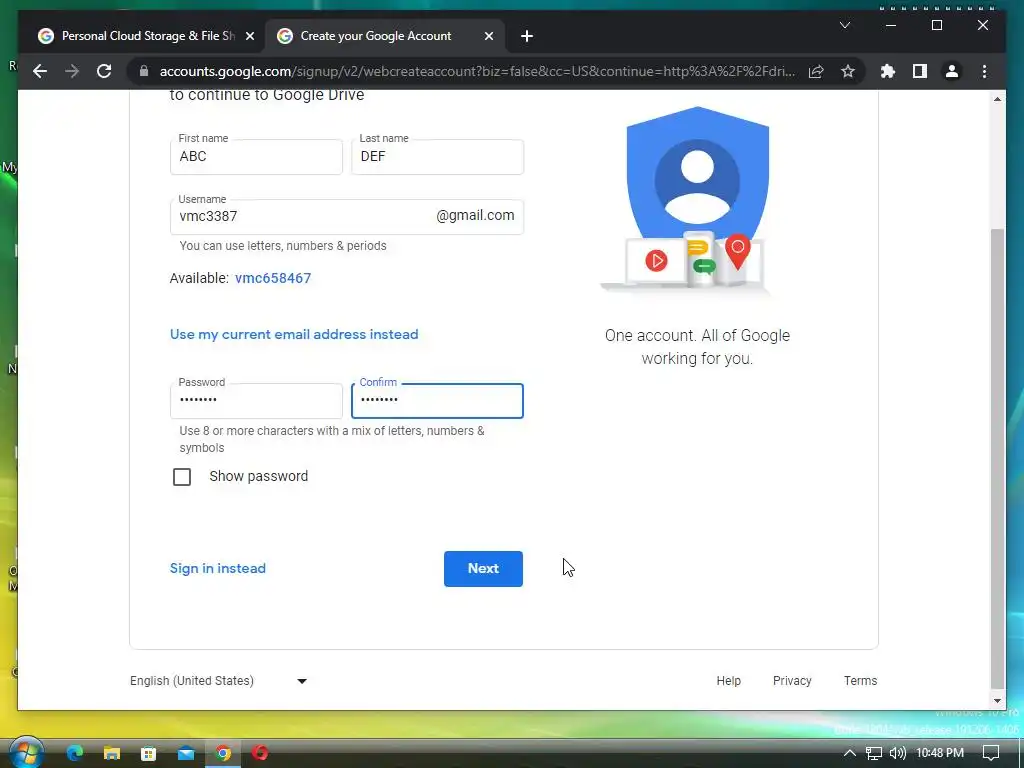Click Use my current email address instead
The image size is (1024, 768).
(x=294, y=334)
